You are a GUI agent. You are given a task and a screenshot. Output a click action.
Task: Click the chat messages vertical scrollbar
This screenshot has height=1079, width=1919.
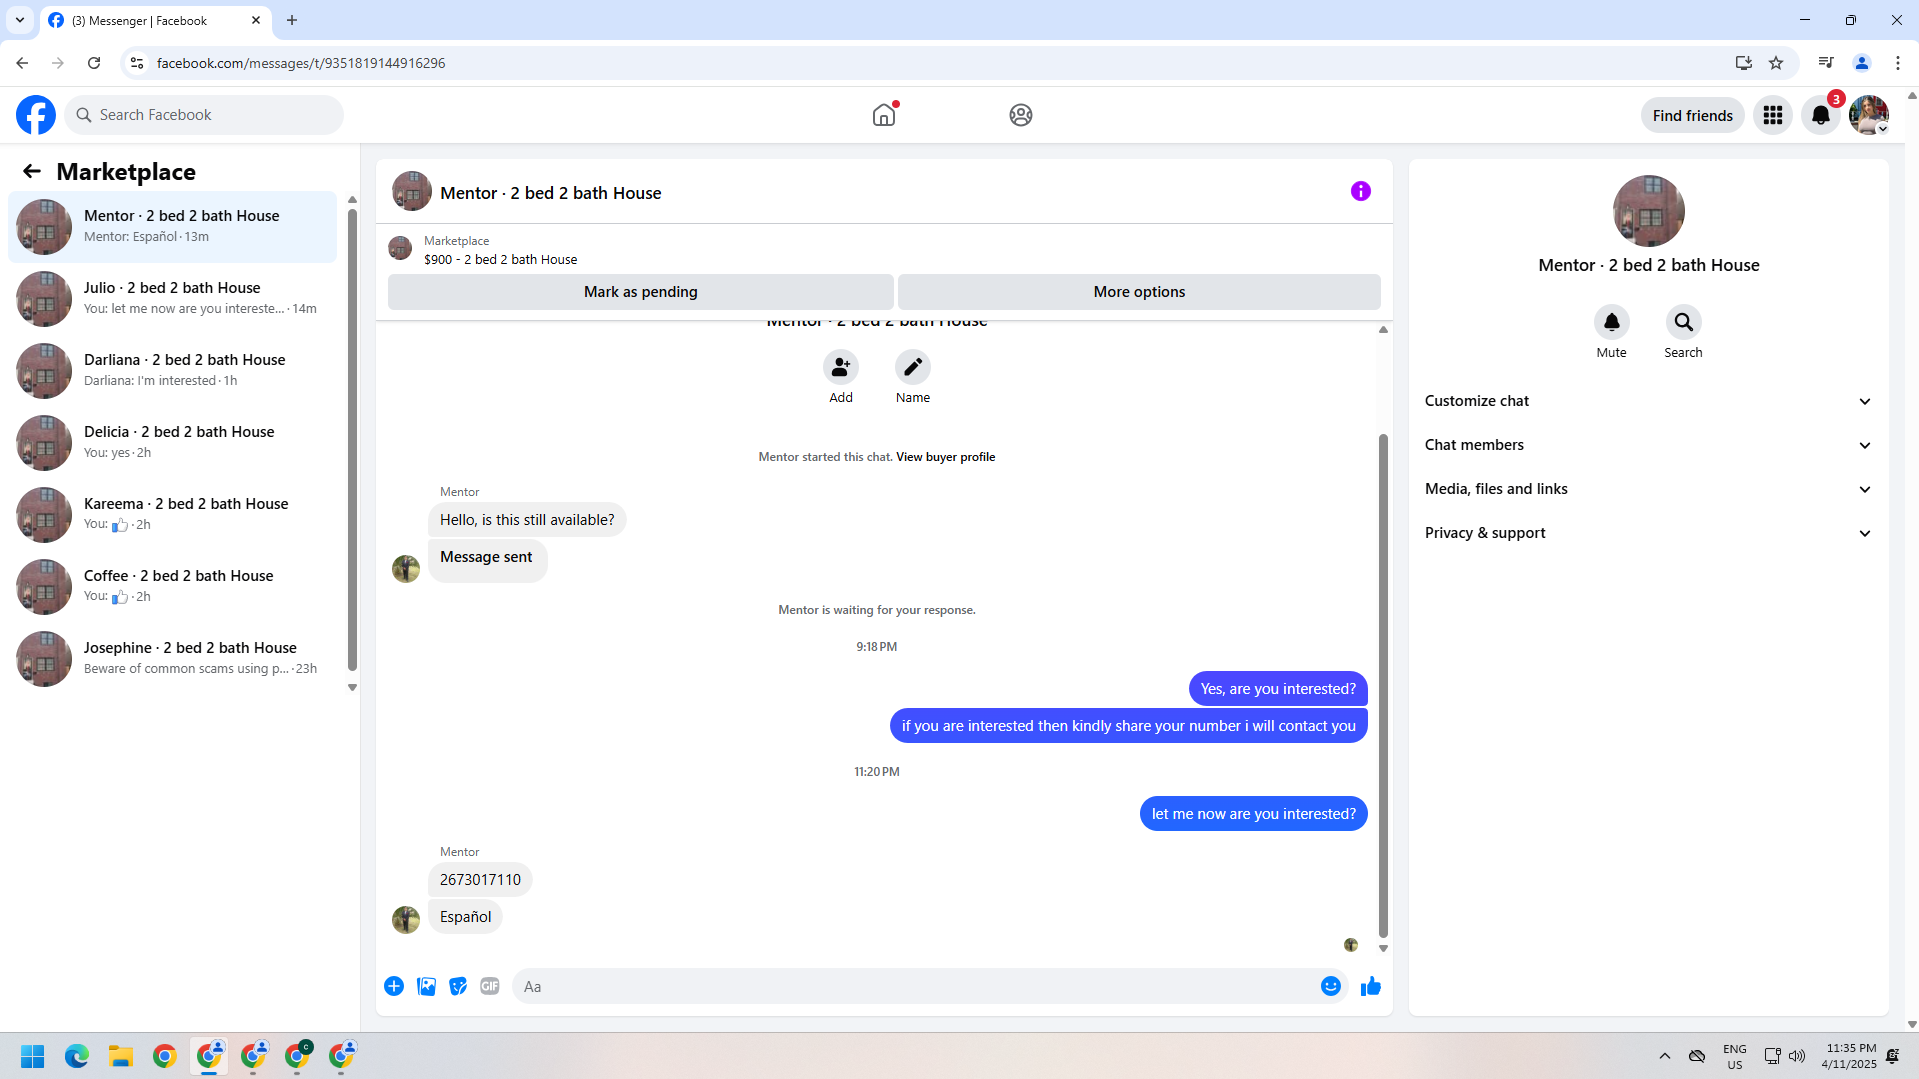coord(1383,685)
